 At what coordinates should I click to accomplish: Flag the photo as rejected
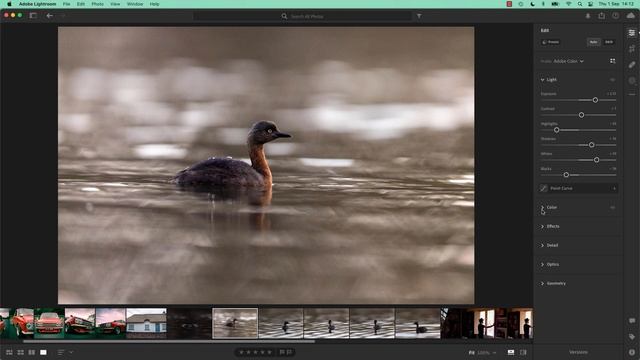289,352
